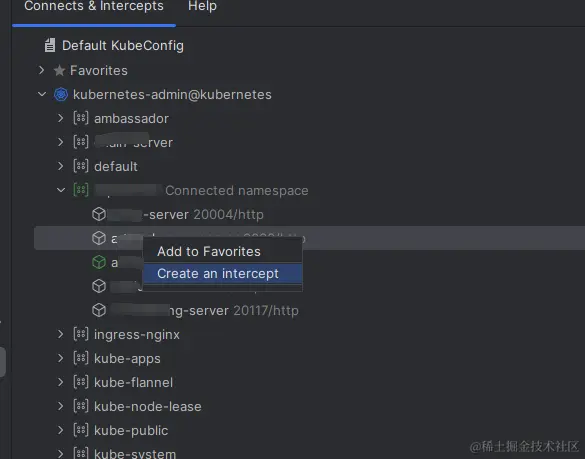This screenshot has height=459, width=585.
Task: Click the green intercepted service cube icon
Action: click(x=99, y=262)
